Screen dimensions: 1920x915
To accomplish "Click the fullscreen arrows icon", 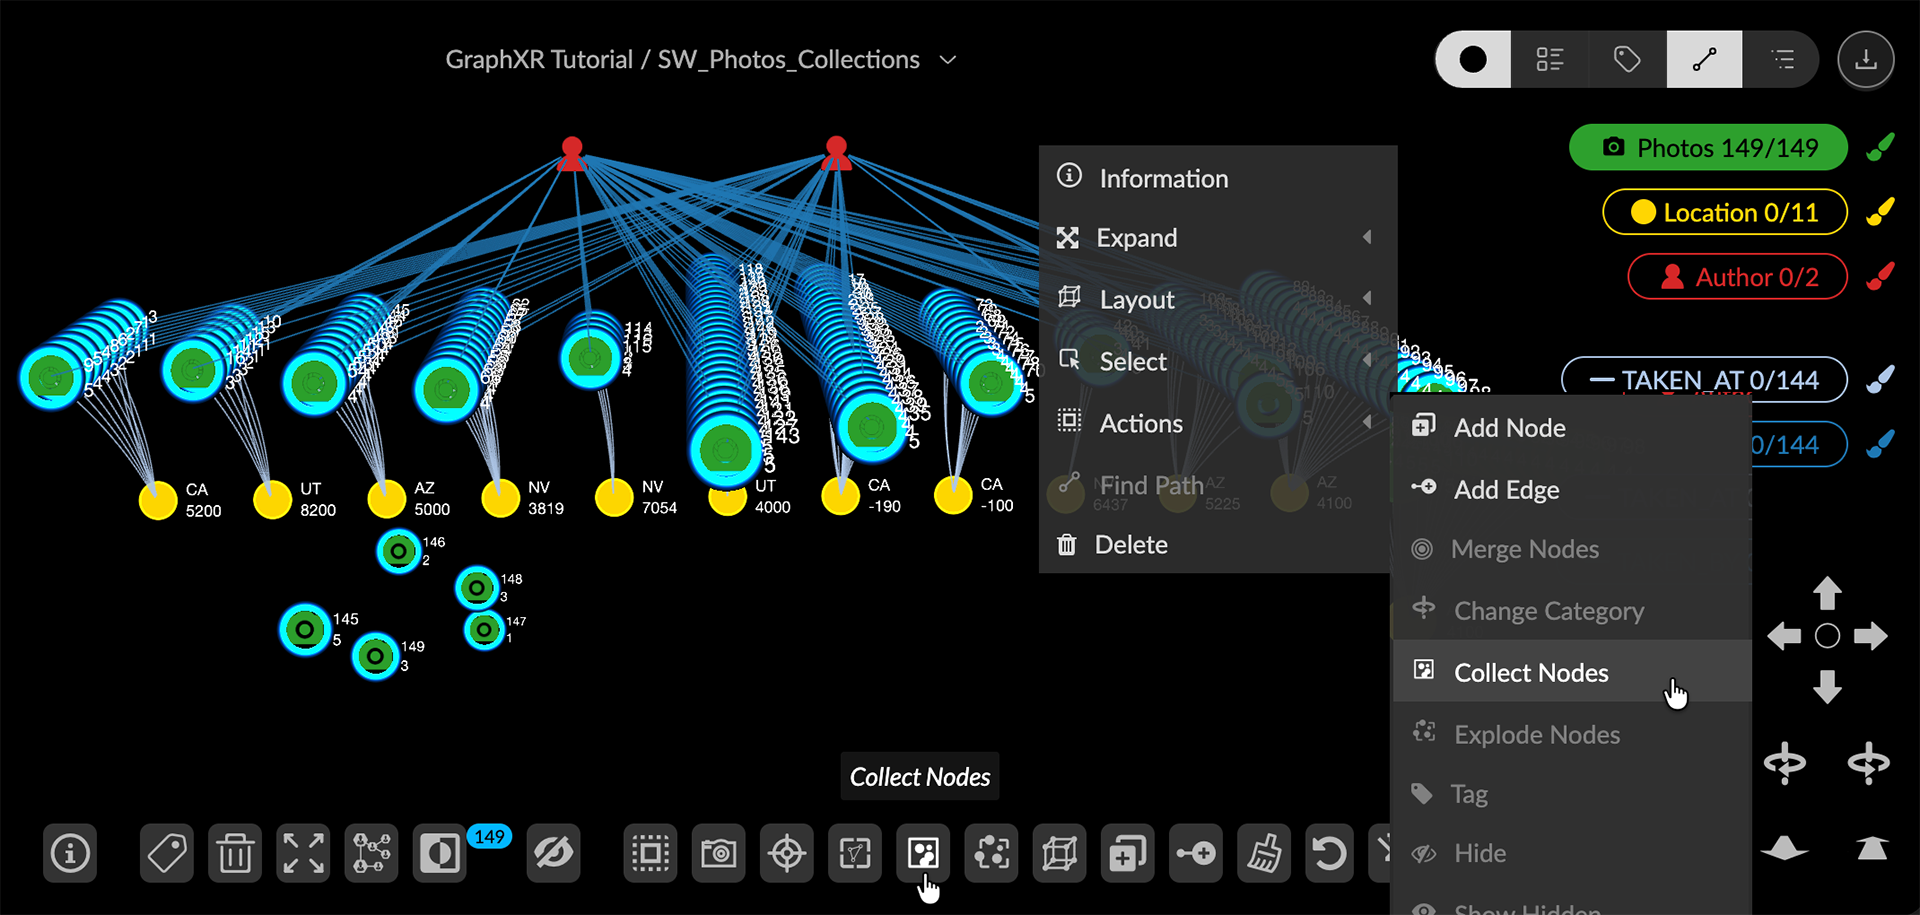I will 303,854.
